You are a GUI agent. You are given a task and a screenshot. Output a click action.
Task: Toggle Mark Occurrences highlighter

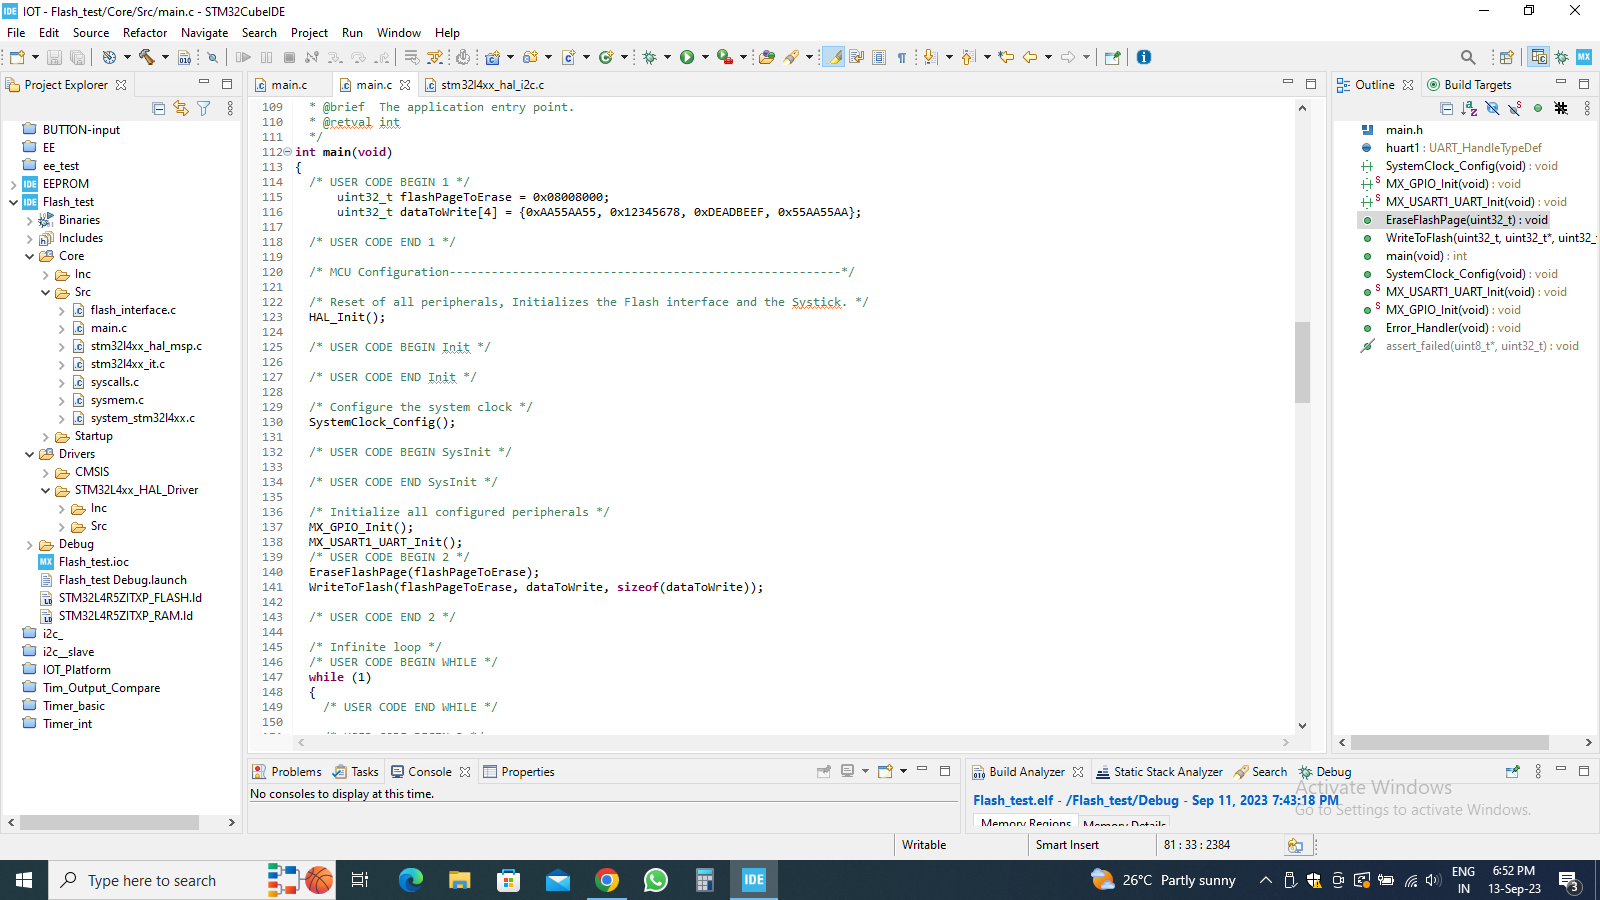tap(833, 57)
